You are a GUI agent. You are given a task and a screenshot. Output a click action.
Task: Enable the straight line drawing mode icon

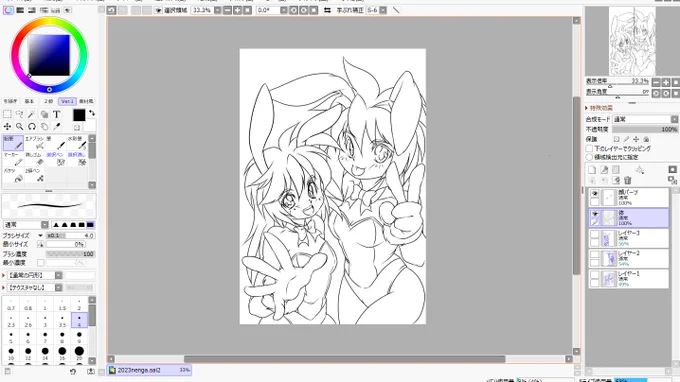(x=396, y=10)
